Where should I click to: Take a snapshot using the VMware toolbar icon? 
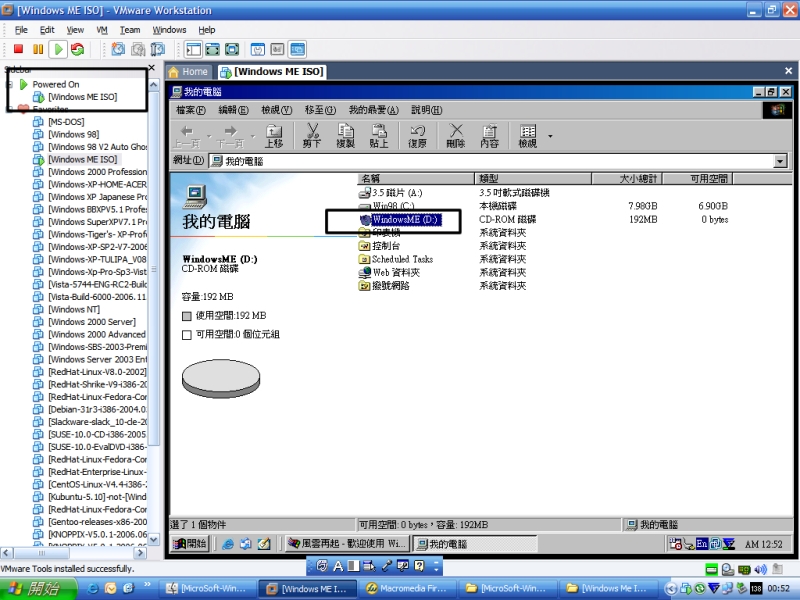(x=118, y=49)
